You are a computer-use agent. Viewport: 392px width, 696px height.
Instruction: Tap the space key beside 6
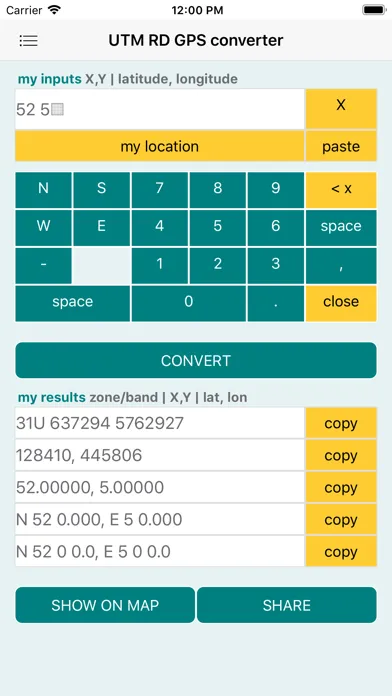tap(341, 228)
